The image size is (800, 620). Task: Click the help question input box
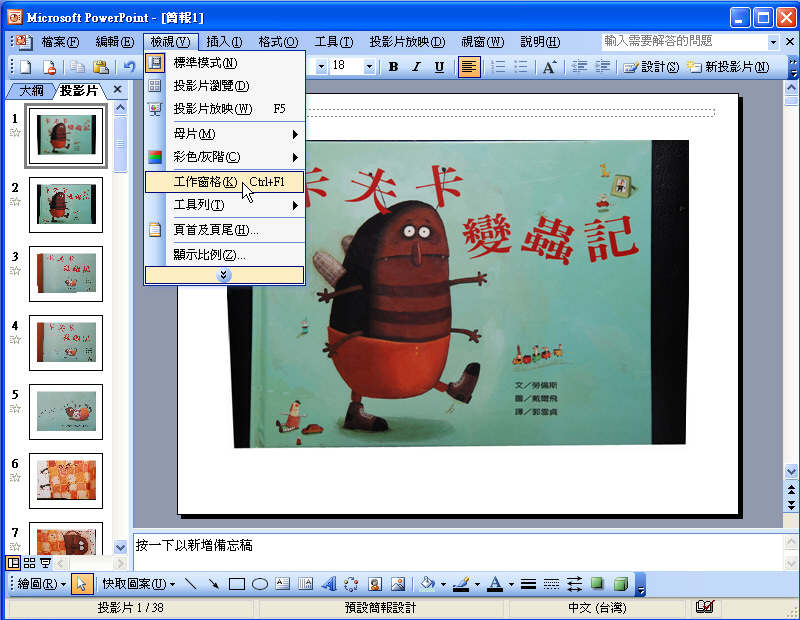tap(684, 42)
